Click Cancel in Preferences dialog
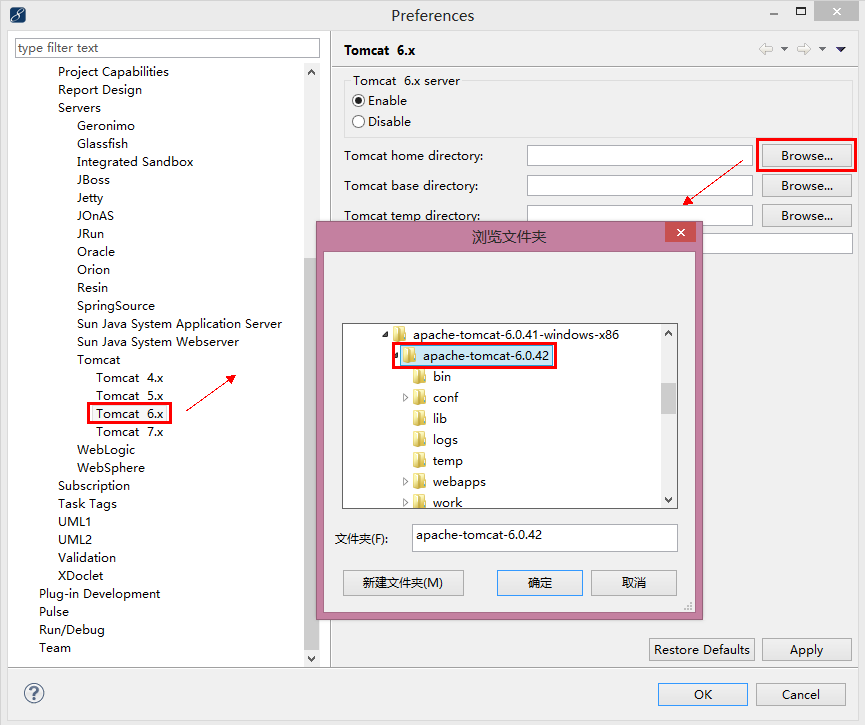 tap(800, 694)
